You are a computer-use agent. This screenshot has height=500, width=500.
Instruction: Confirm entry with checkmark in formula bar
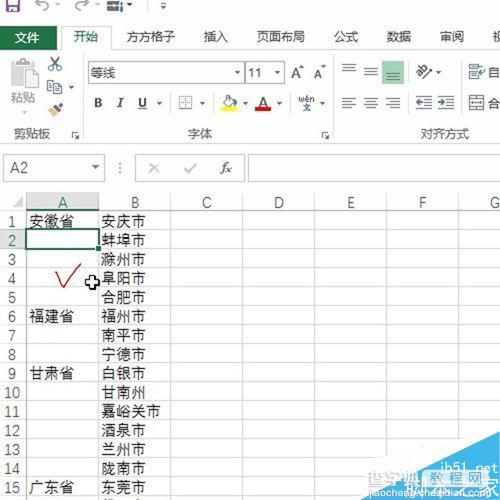point(190,168)
